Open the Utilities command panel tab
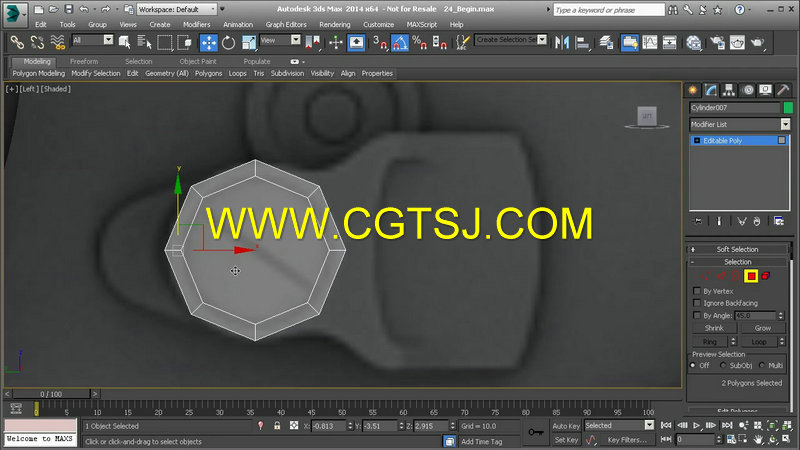 click(x=783, y=90)
